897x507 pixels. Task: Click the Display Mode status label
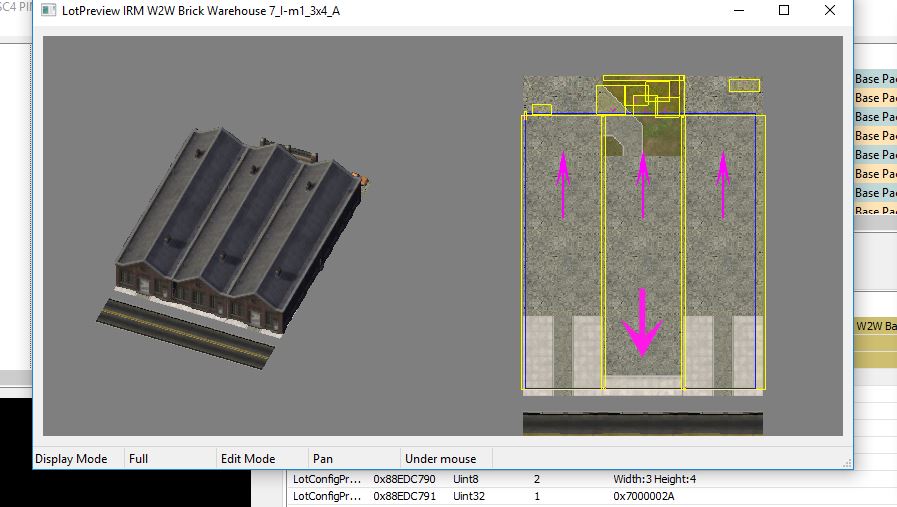pos(71,459)
